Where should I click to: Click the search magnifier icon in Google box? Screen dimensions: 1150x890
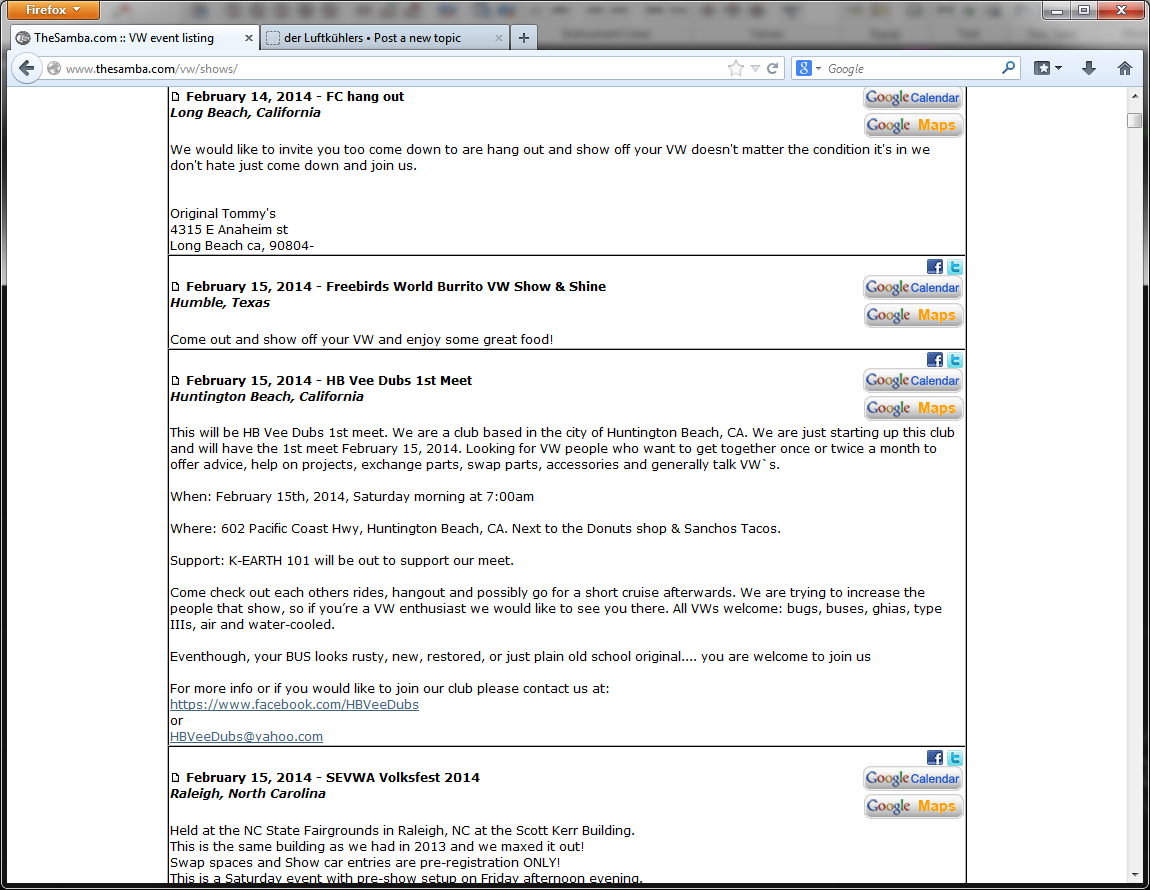[x=1008, y=69]
